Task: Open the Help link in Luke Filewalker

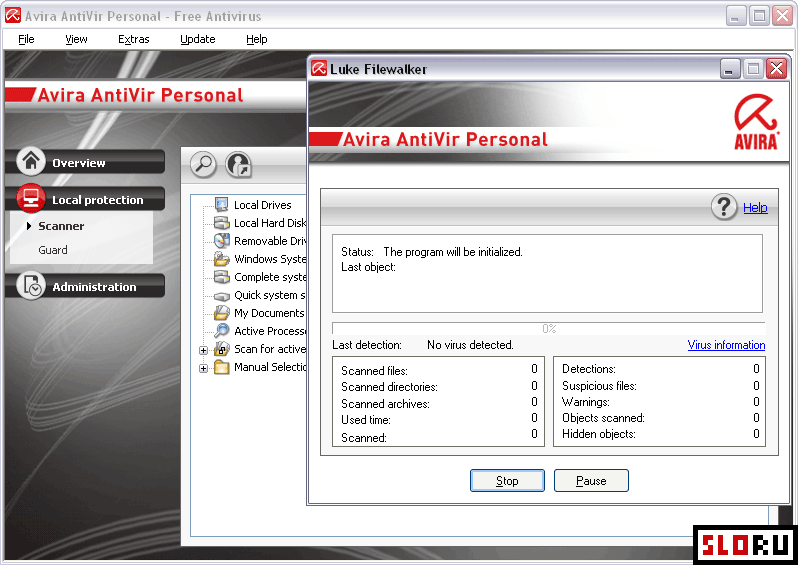Action: (x=755, y=207)
